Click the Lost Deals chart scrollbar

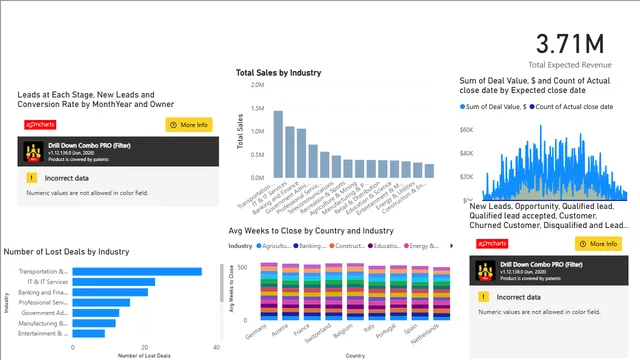click(222, 283)
